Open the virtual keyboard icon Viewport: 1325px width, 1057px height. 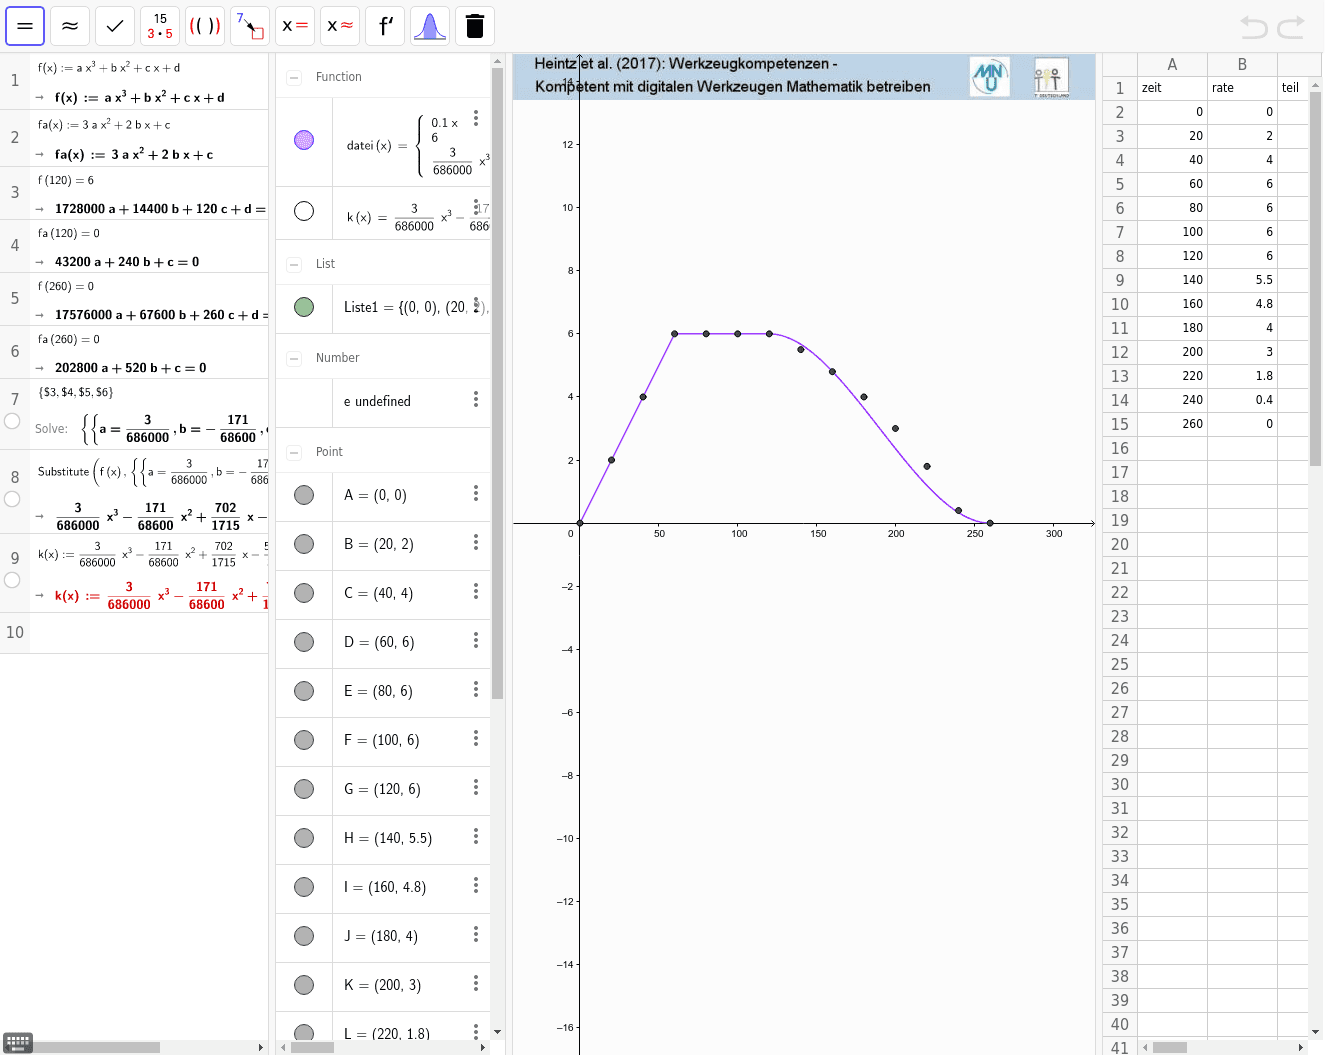(x=18, y=1042)
